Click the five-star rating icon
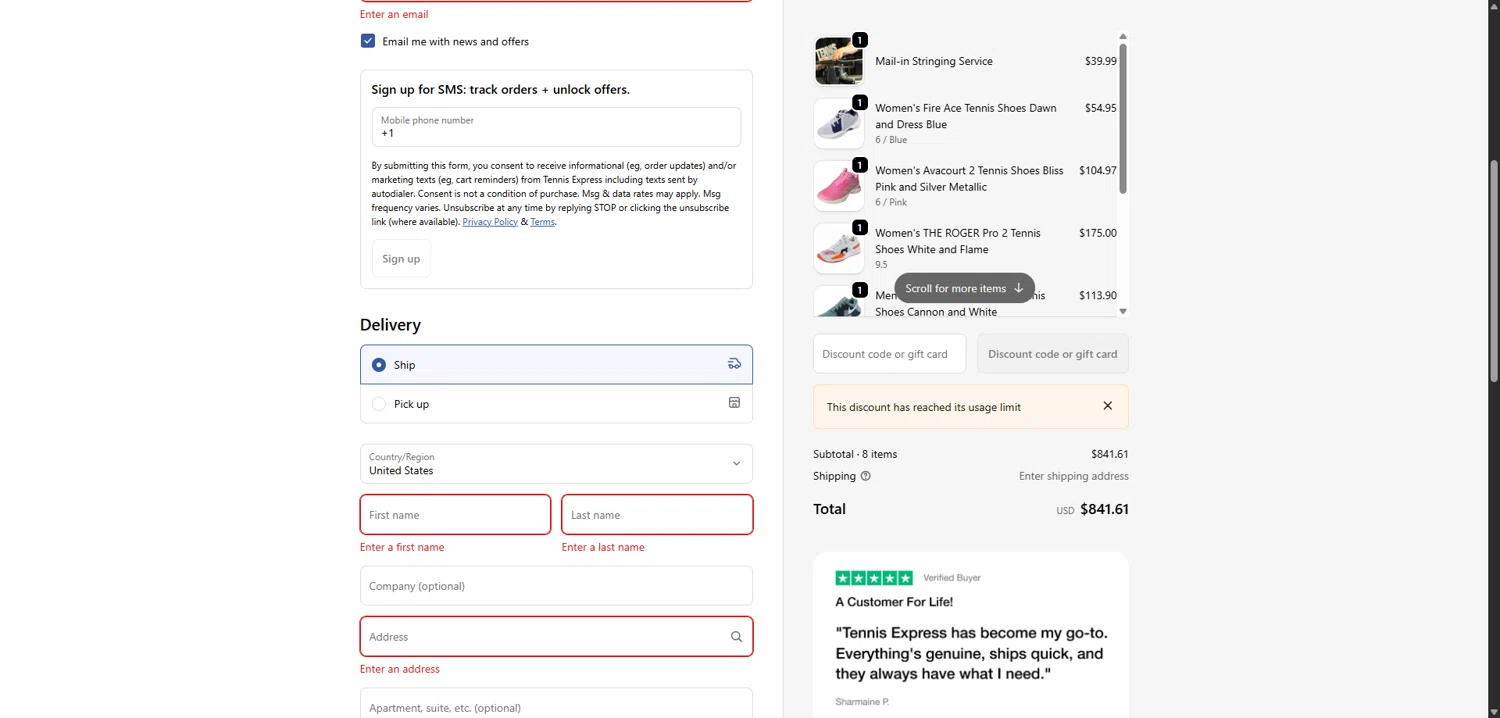 pos(874,578)
